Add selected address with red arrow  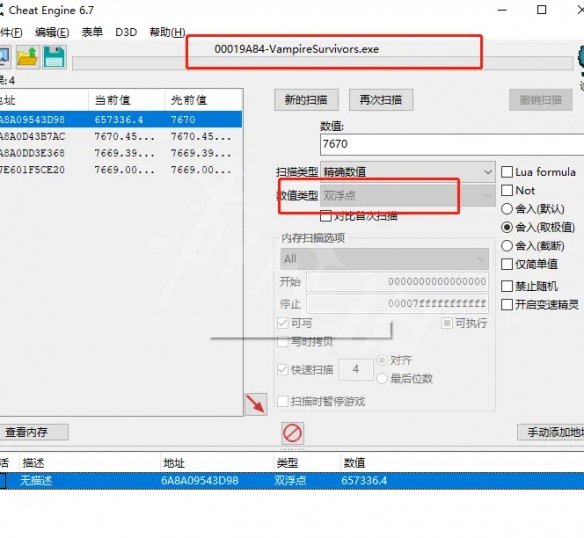(256, 404)
